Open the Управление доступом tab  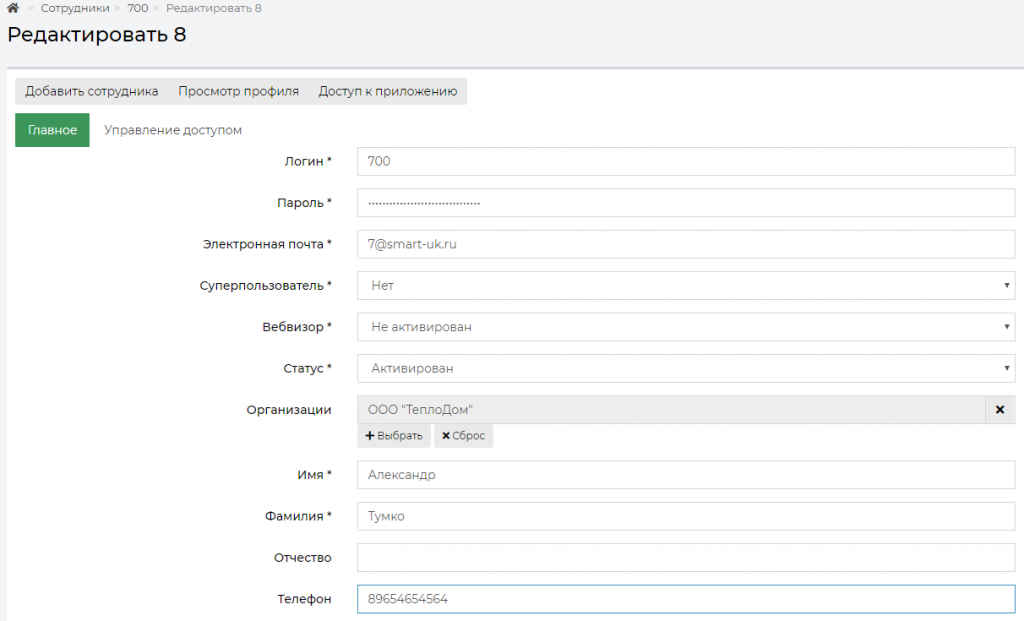click(173, 130)
